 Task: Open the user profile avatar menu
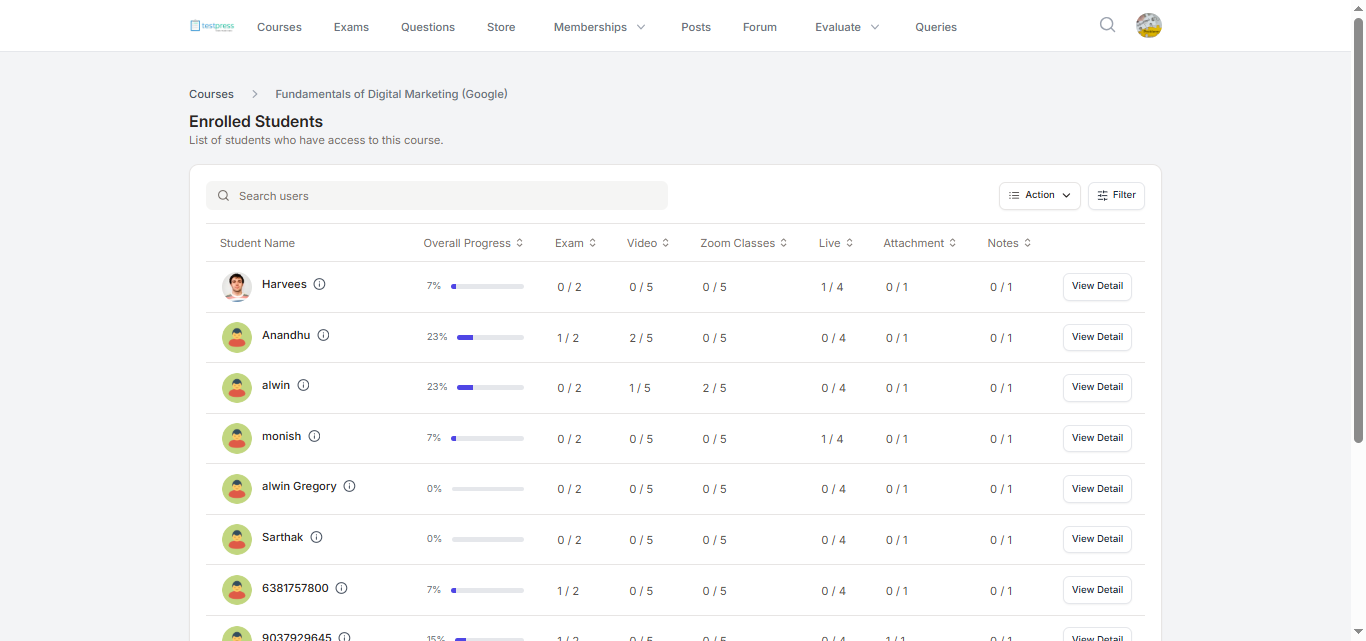click(1149, 26)
